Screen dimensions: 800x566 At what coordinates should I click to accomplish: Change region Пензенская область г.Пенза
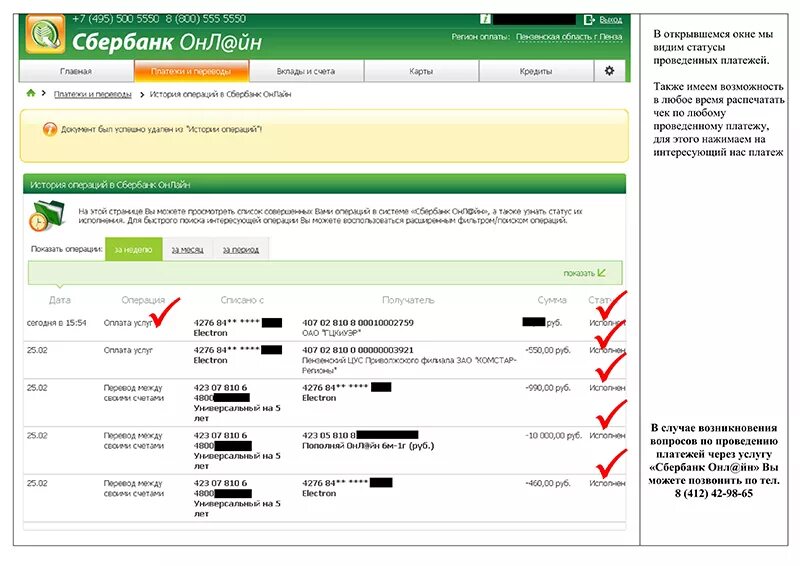click(569, 37)
